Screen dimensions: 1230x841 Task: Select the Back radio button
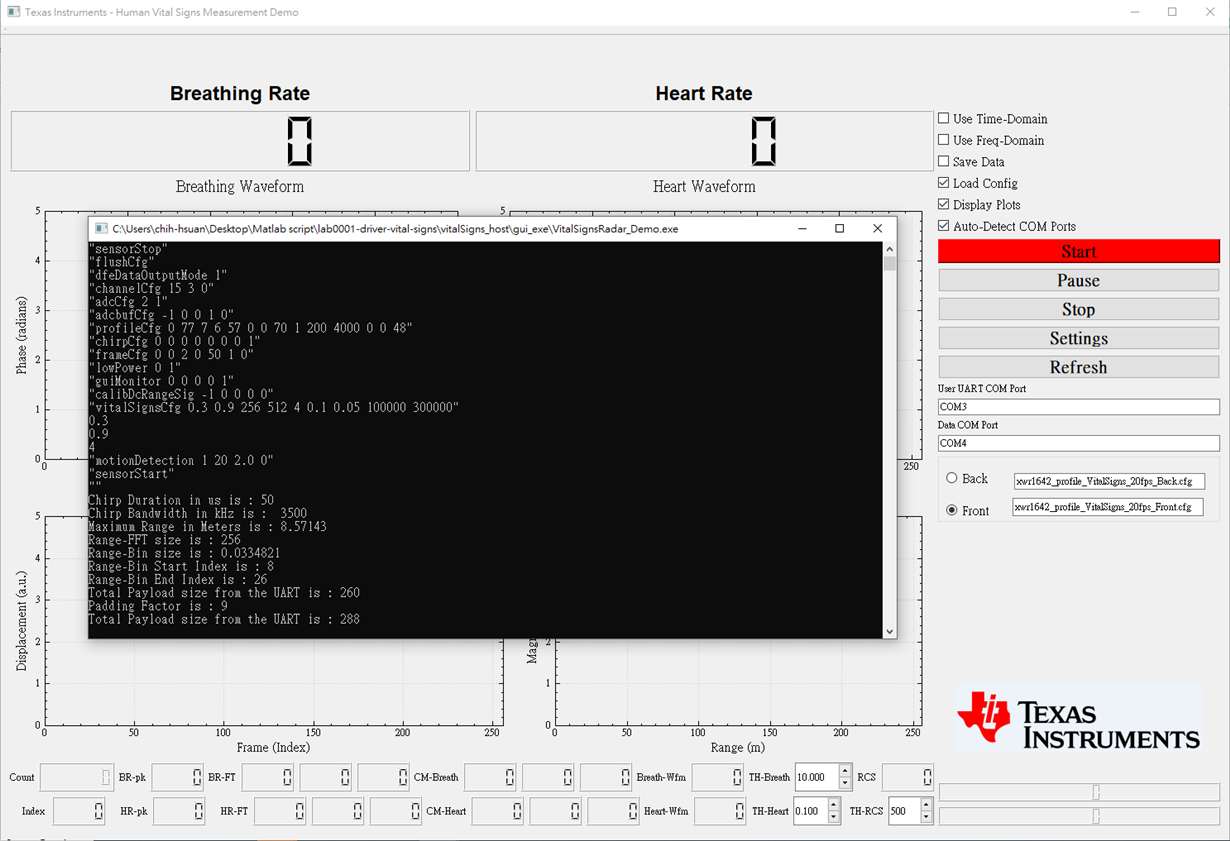tap(951, 478)
